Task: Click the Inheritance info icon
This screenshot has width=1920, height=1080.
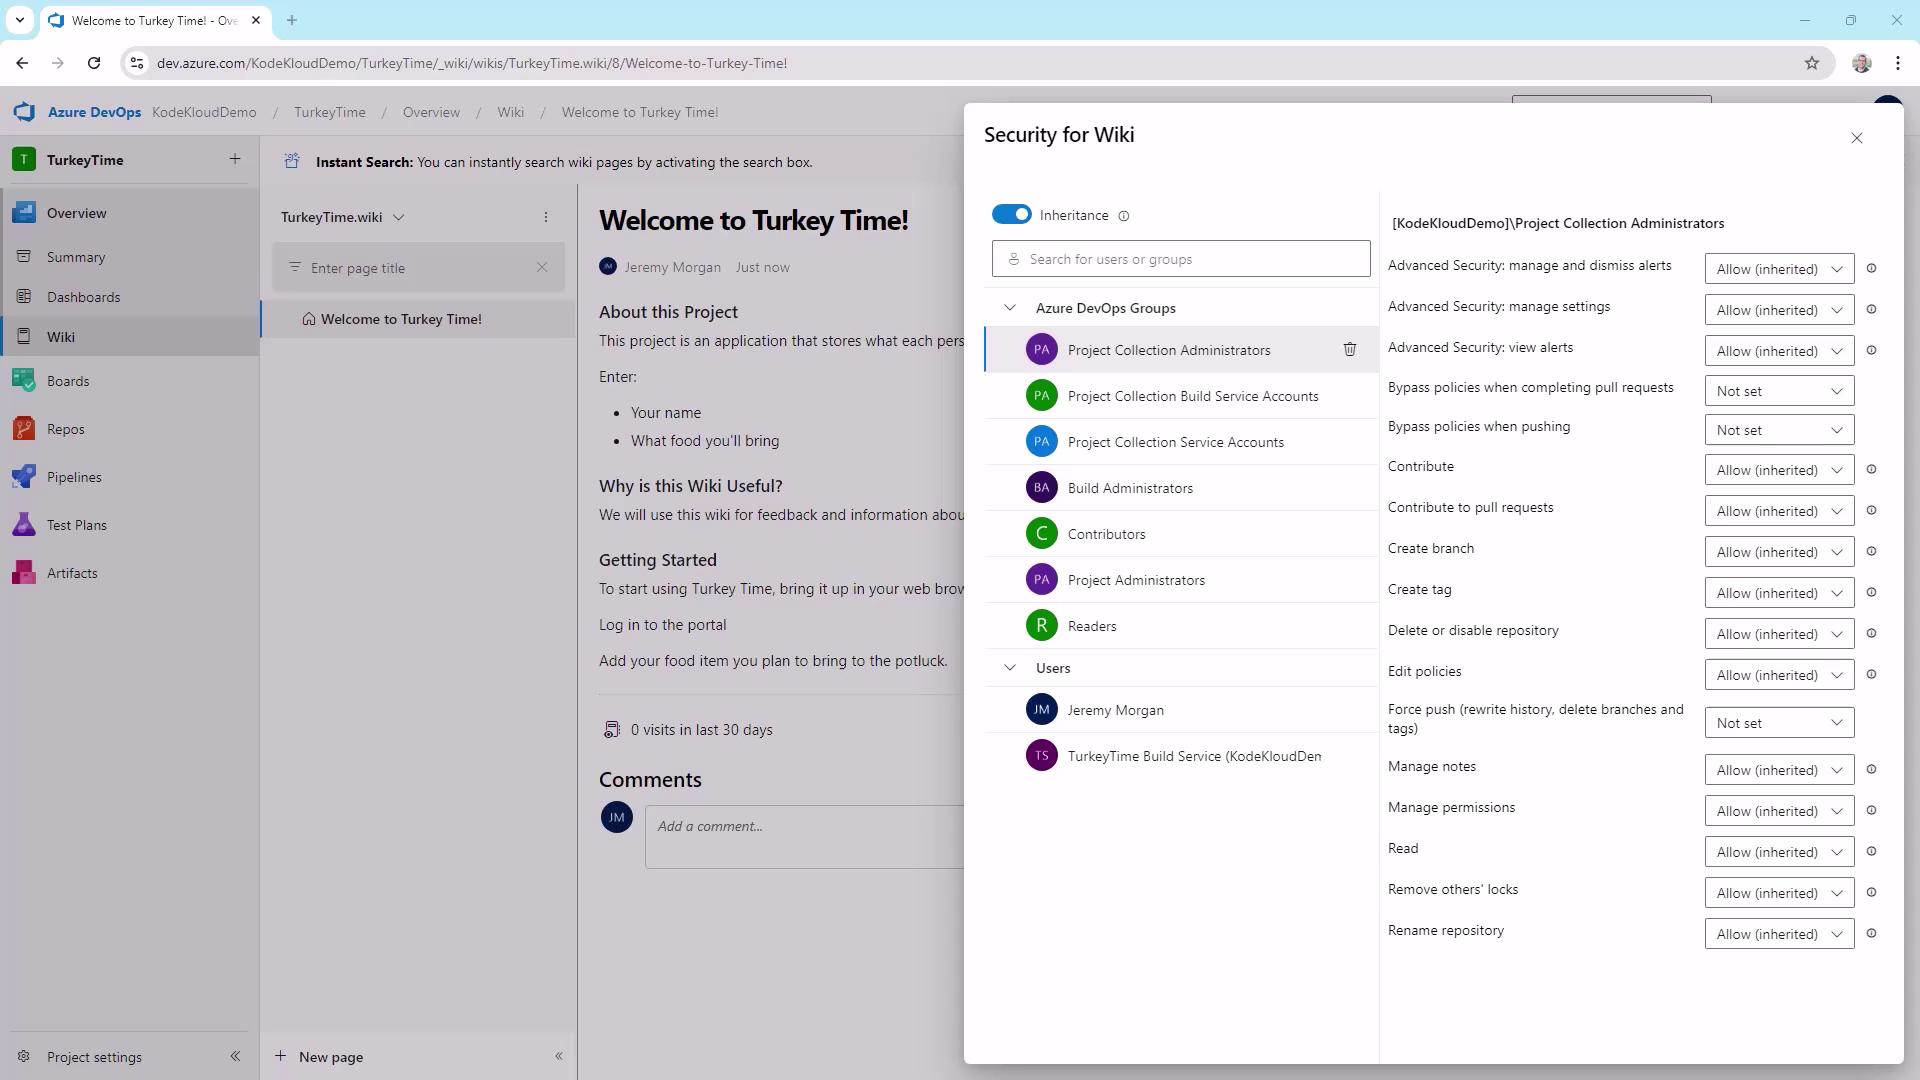Action: (1123, 216)
